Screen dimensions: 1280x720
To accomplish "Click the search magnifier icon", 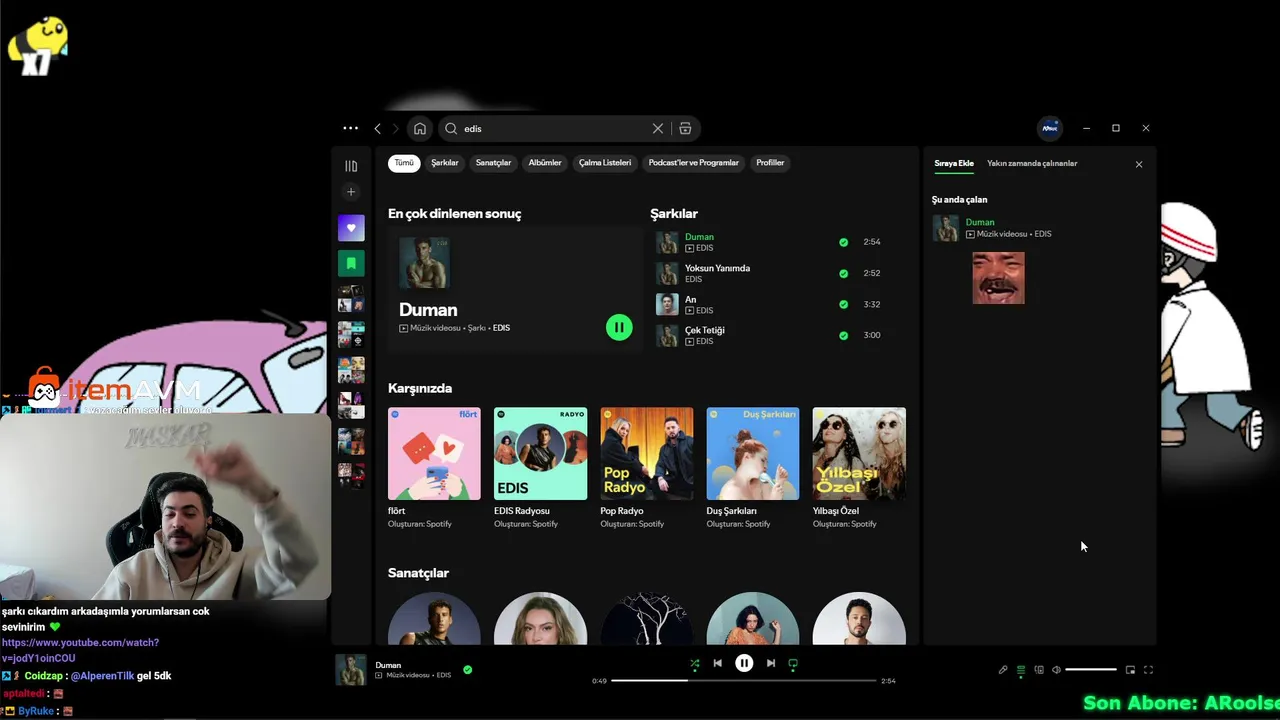I will click(x=451, y=128).
